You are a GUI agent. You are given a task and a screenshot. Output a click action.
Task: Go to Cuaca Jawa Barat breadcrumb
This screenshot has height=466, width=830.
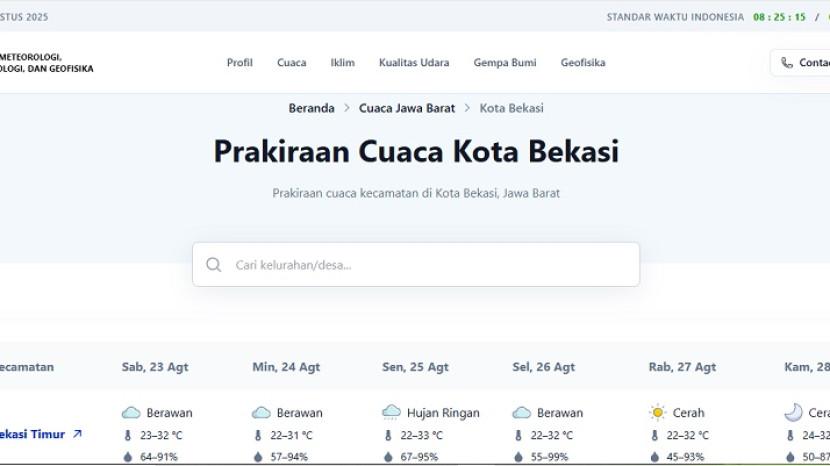click(407, 108)
